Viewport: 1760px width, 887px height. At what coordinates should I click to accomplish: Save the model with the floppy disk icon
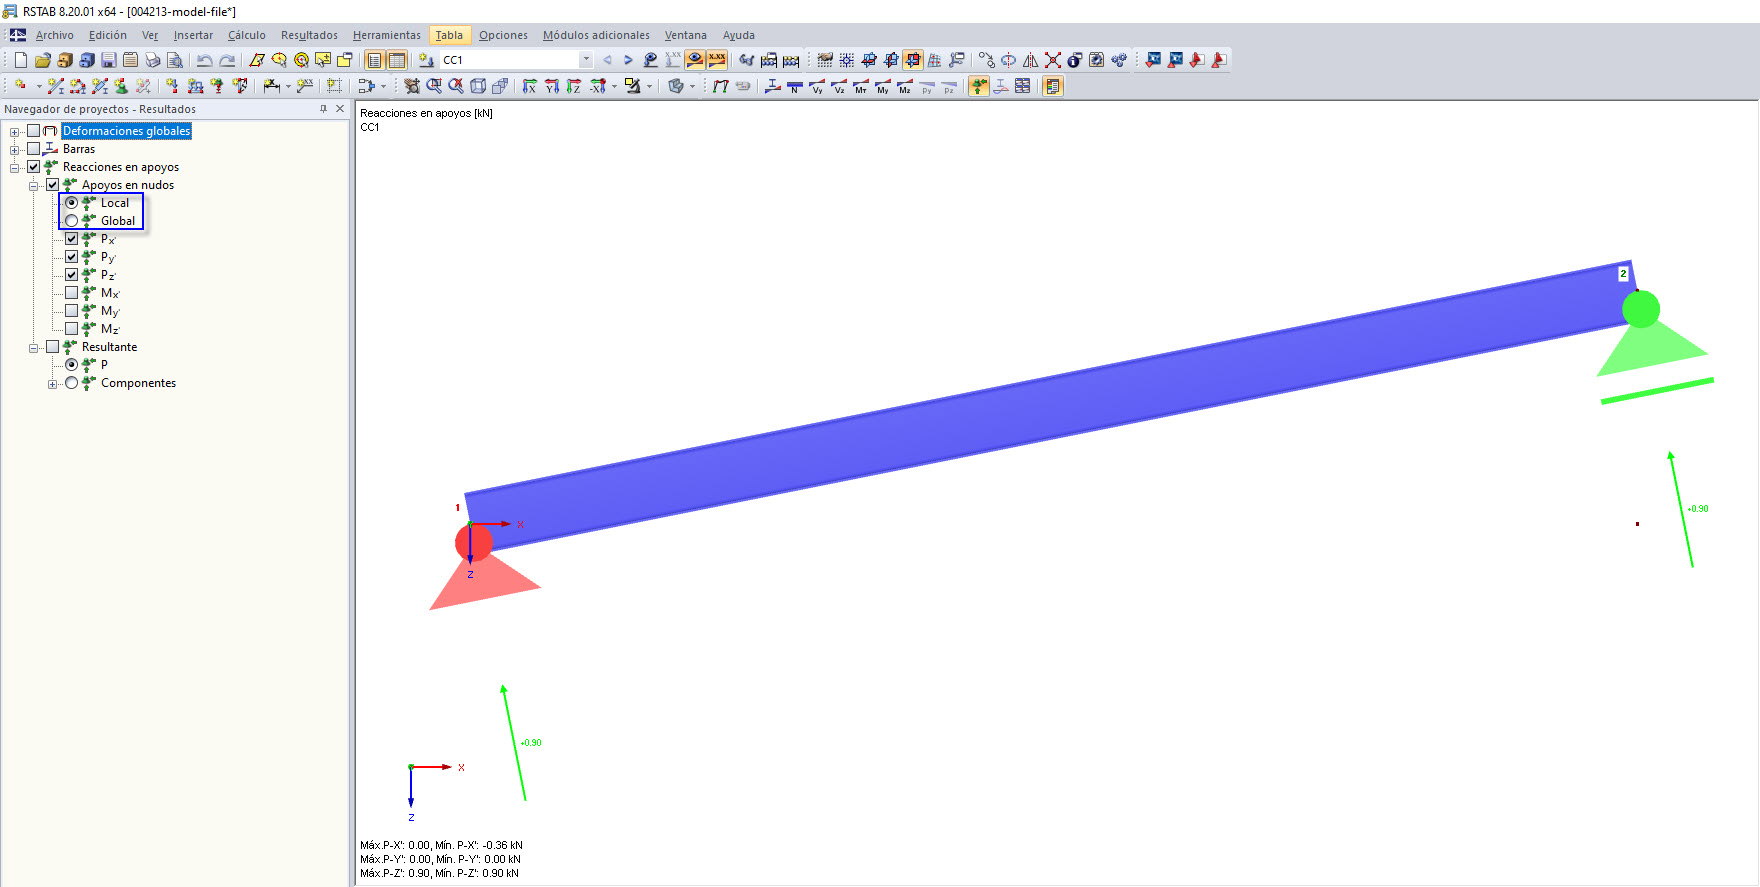pos(108,60)
